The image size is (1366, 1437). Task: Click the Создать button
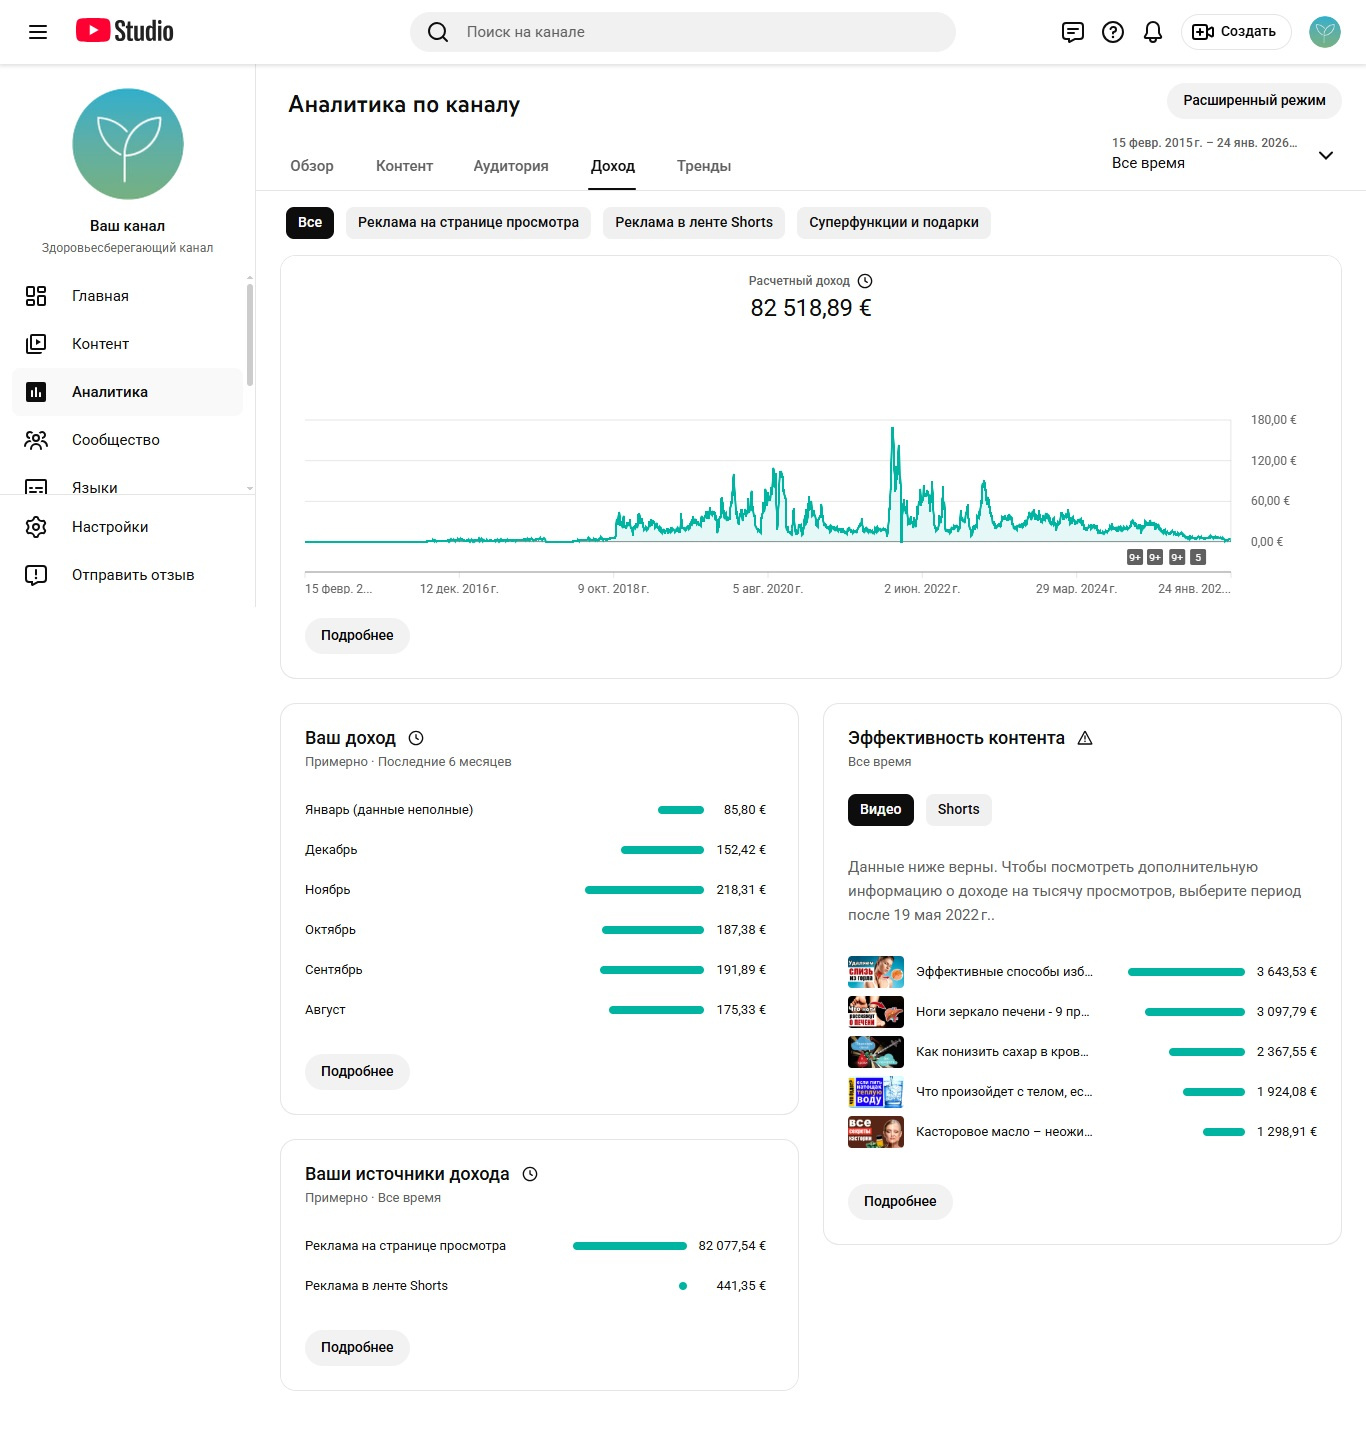1236,32
